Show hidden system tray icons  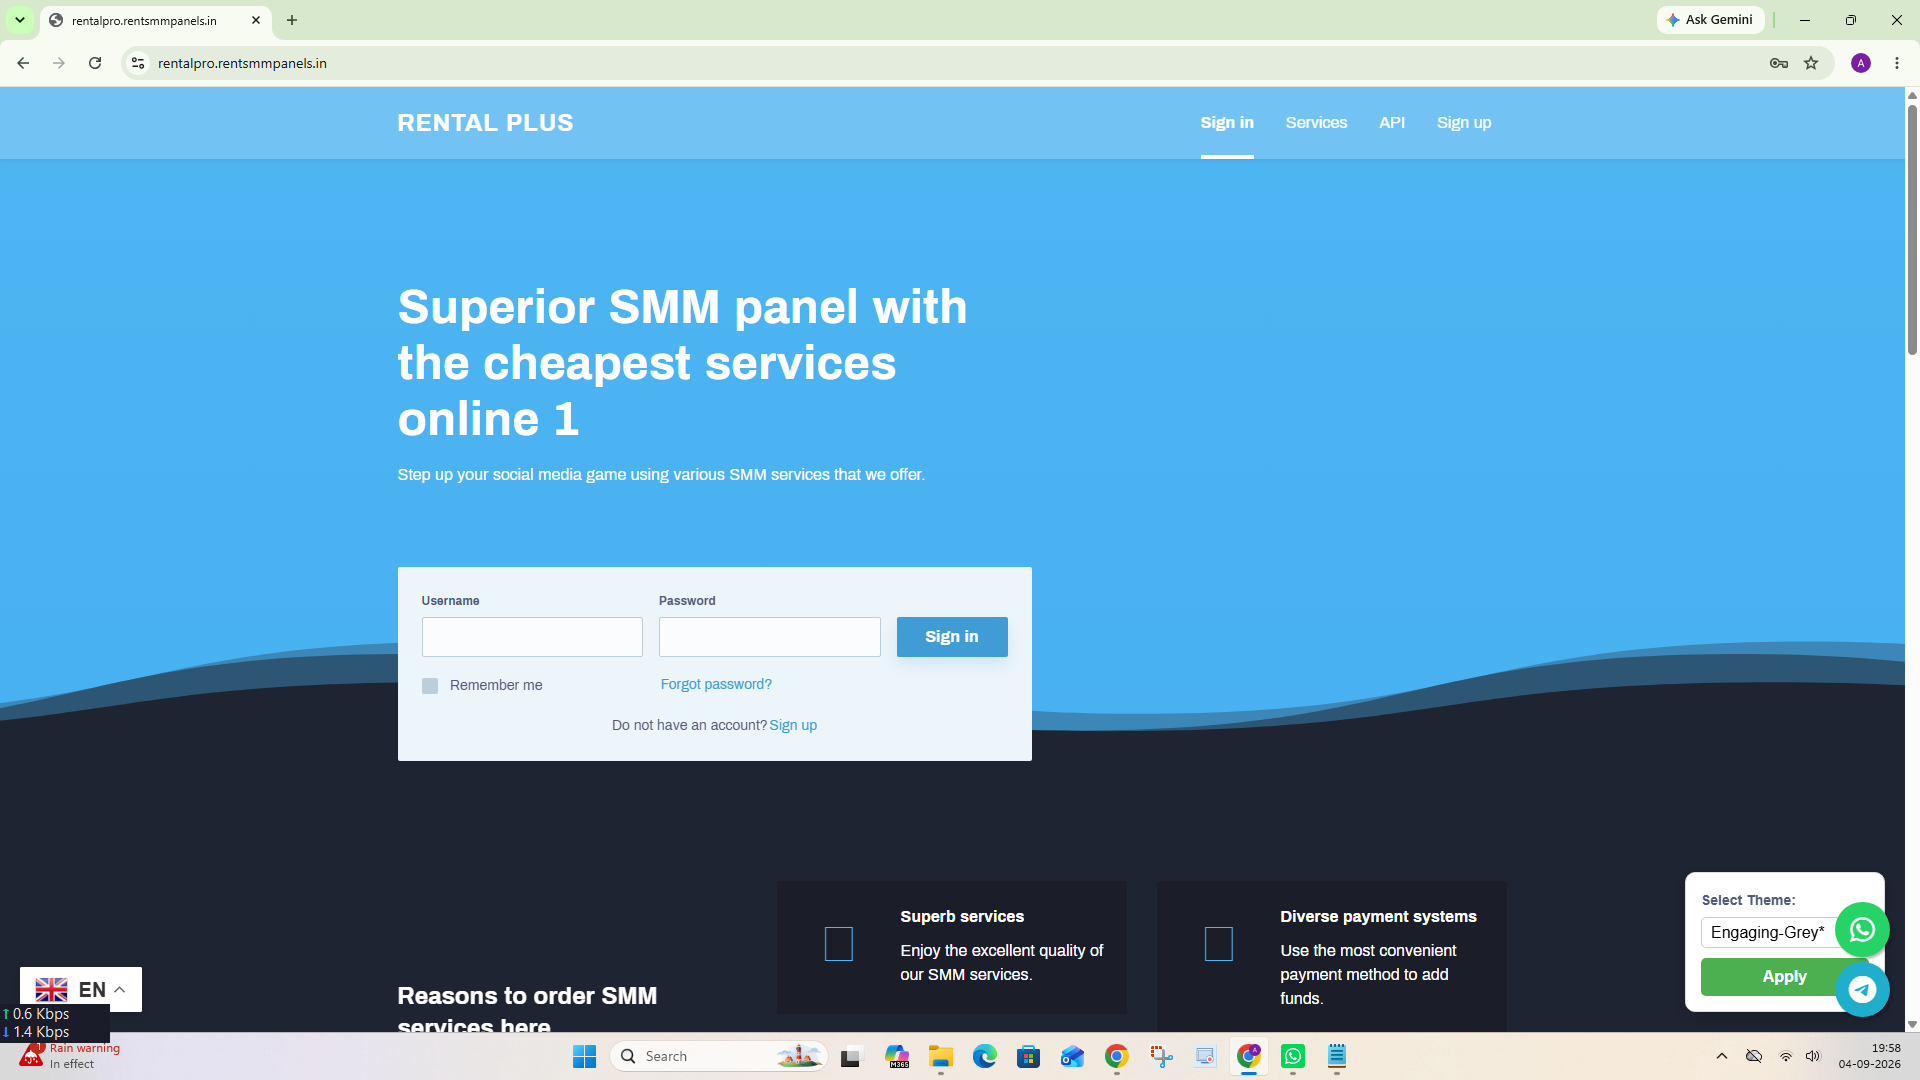pos(1722,1056)
